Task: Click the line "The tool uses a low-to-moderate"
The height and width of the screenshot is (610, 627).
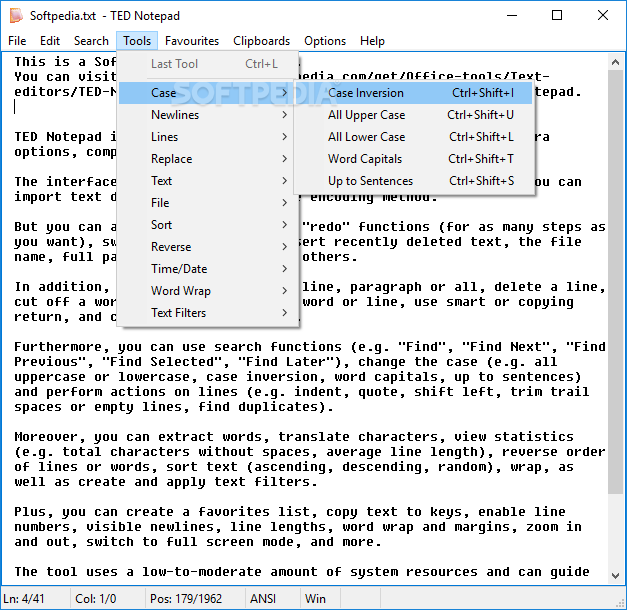Action: (x=302, y=572)
